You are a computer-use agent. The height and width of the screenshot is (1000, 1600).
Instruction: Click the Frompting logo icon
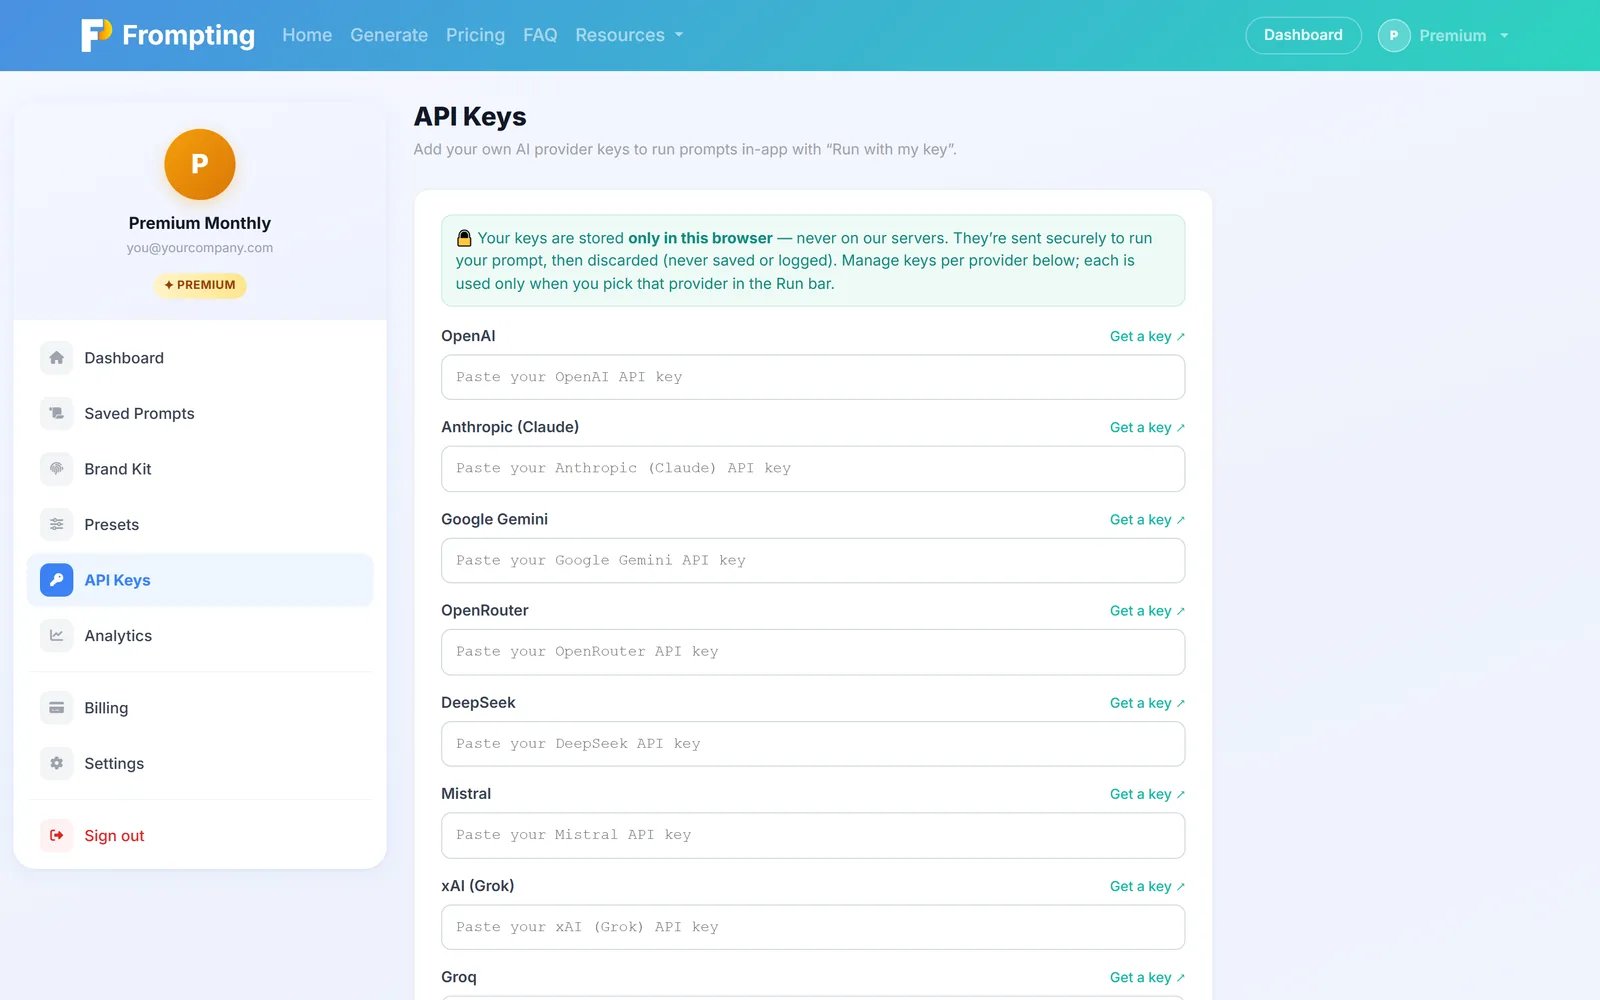[96, 35]
